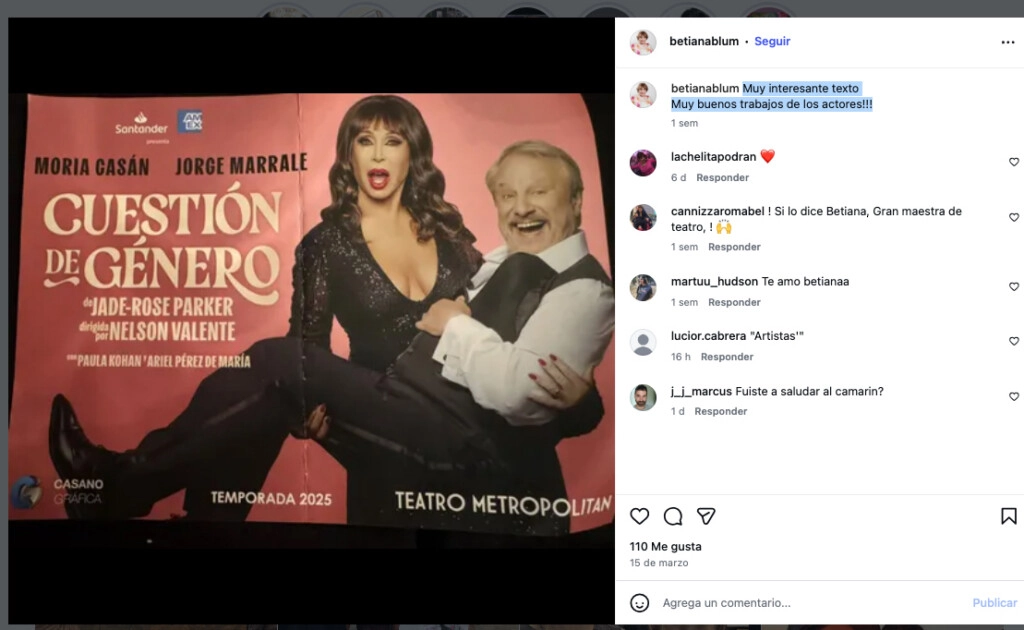Toggle like on lachelitapodran's comment
This screenshot has height=630, width=1024.
[1015, 162]
